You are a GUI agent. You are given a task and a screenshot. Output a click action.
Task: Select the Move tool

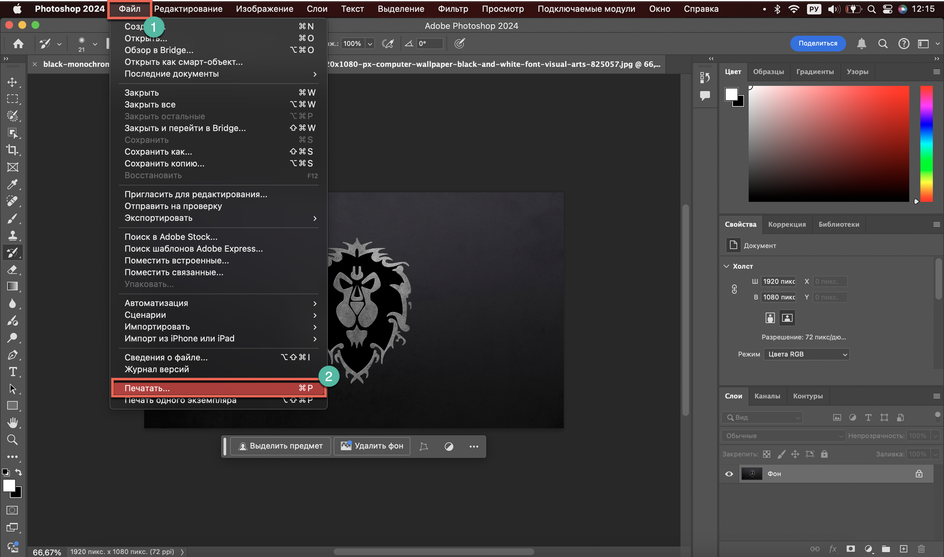(12, 82)
